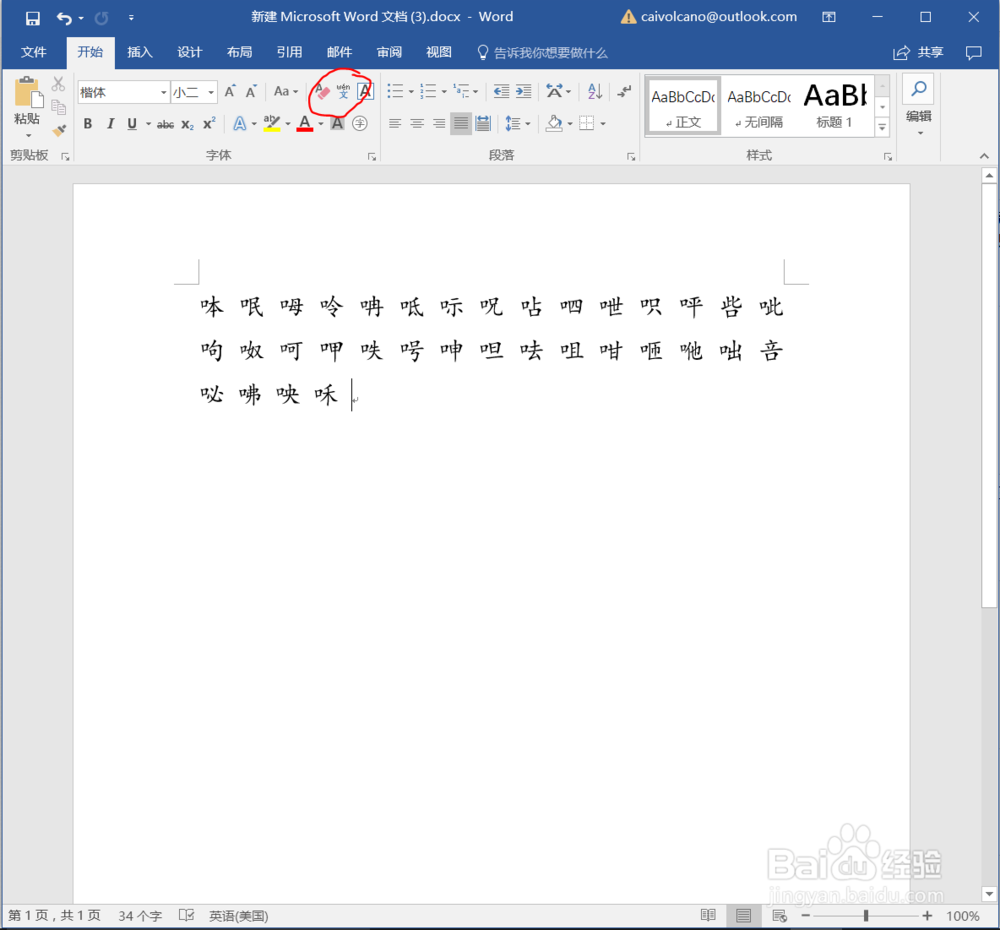Toggle justified alignment
The height and width of the screenshot is (930, 1000).
(x=460, y=124)
